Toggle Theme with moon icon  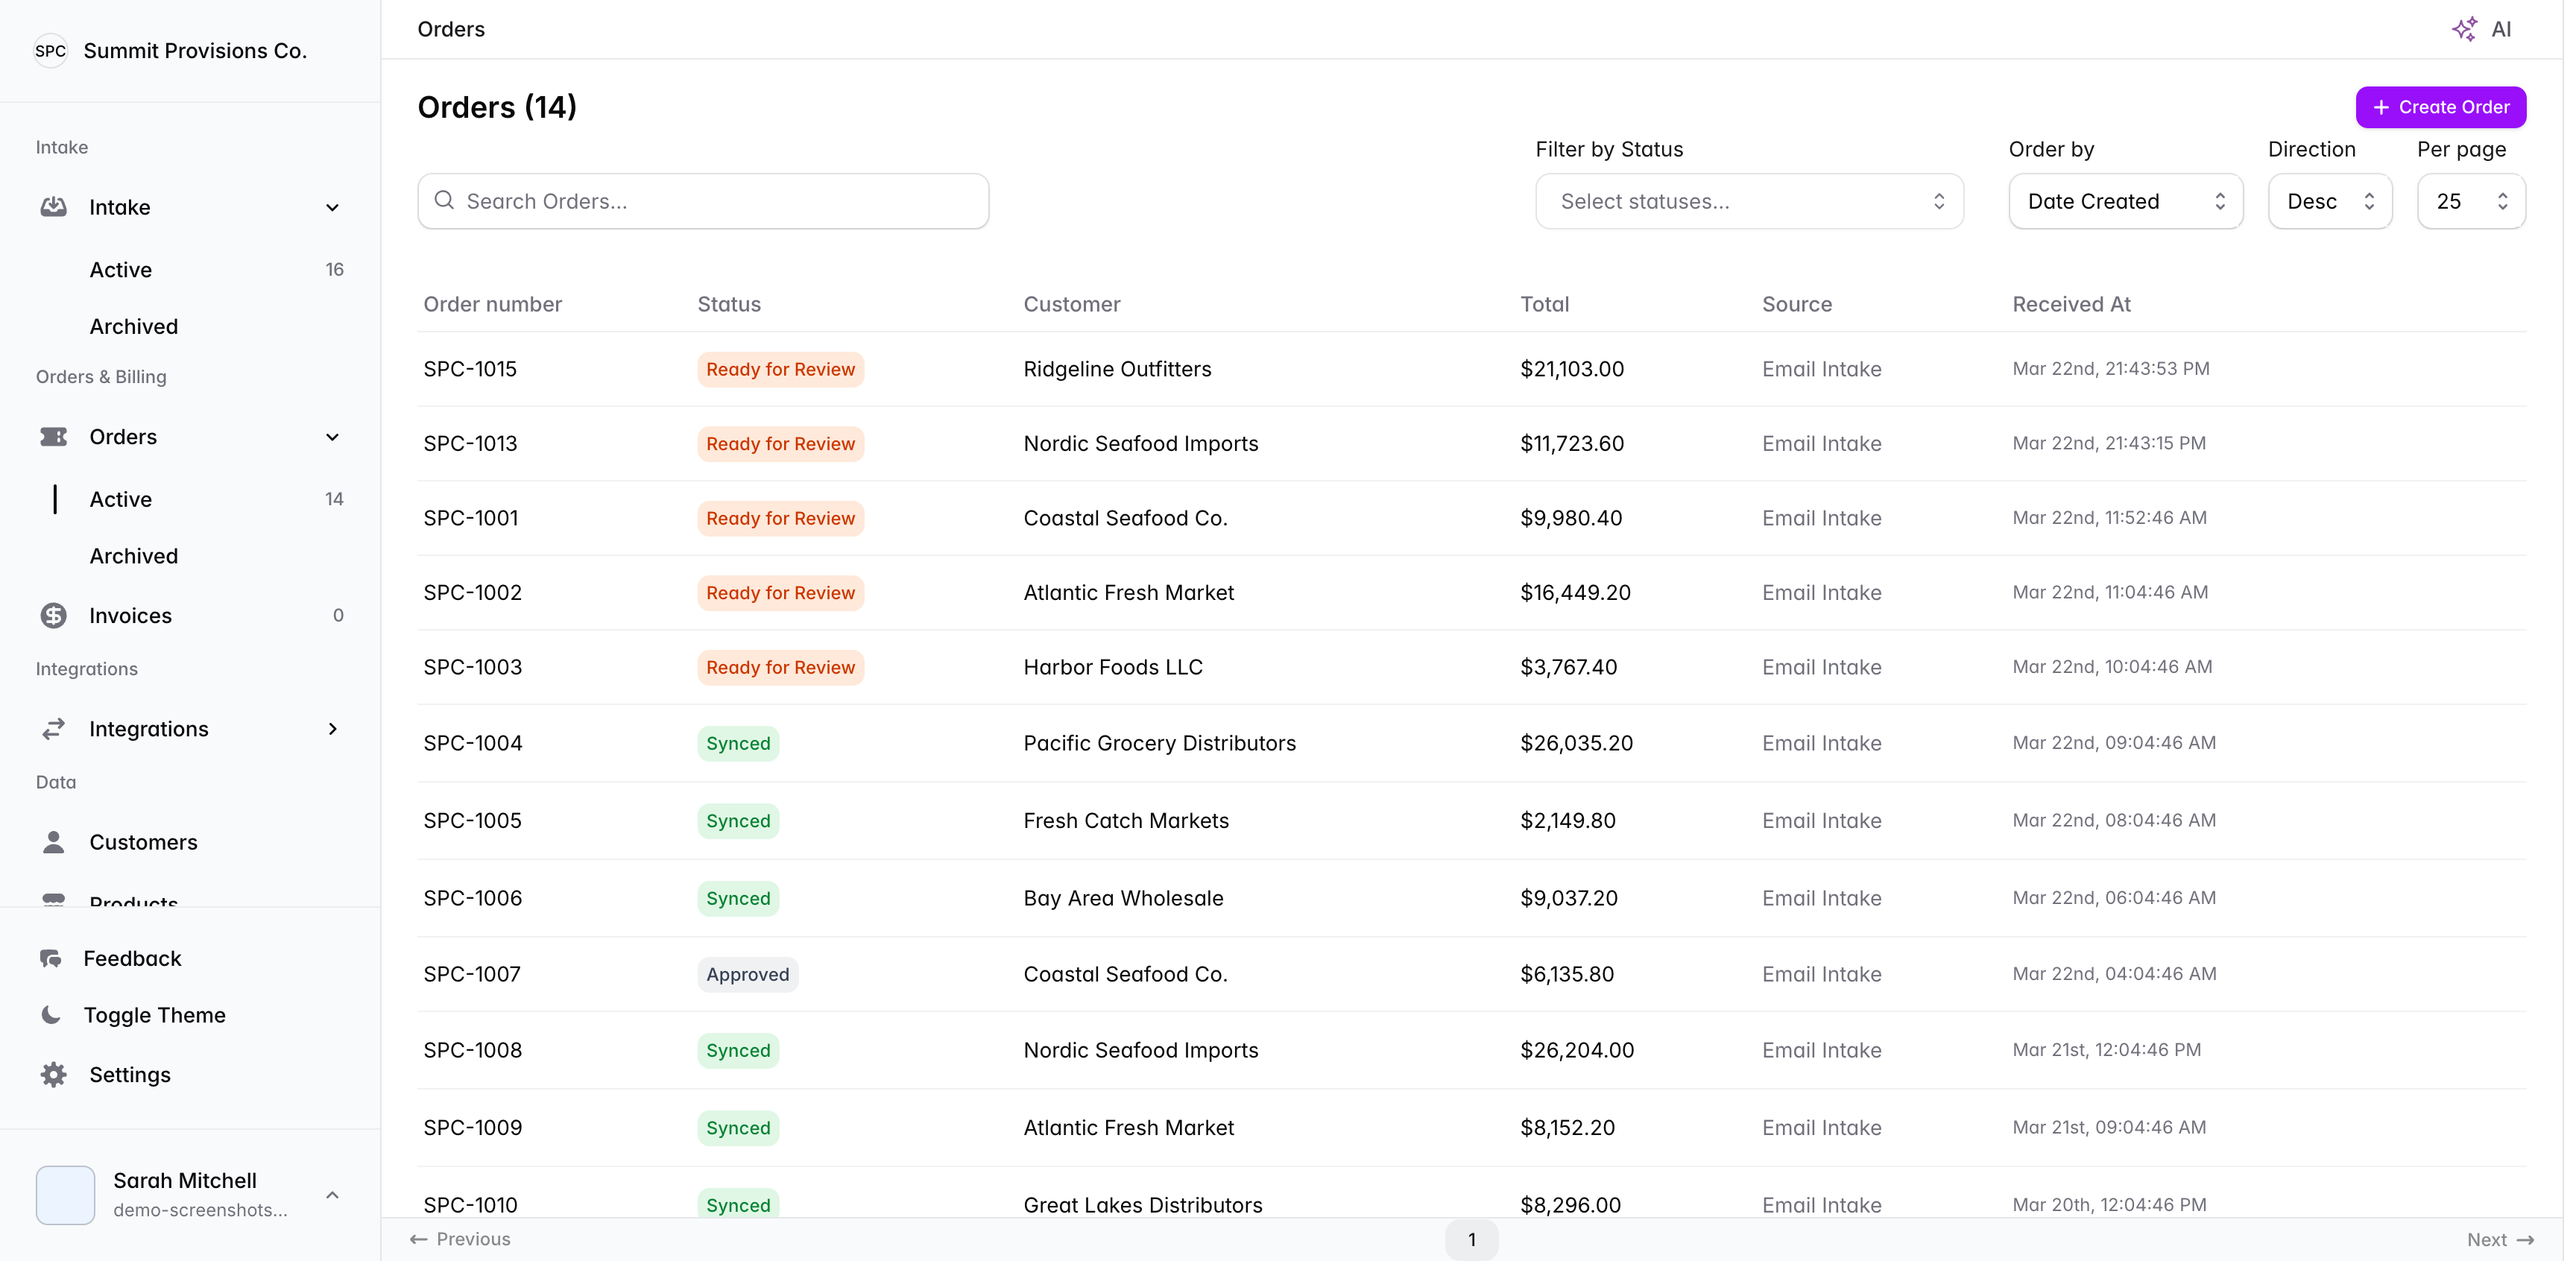pyautogui.click(x=50, y=1015)
